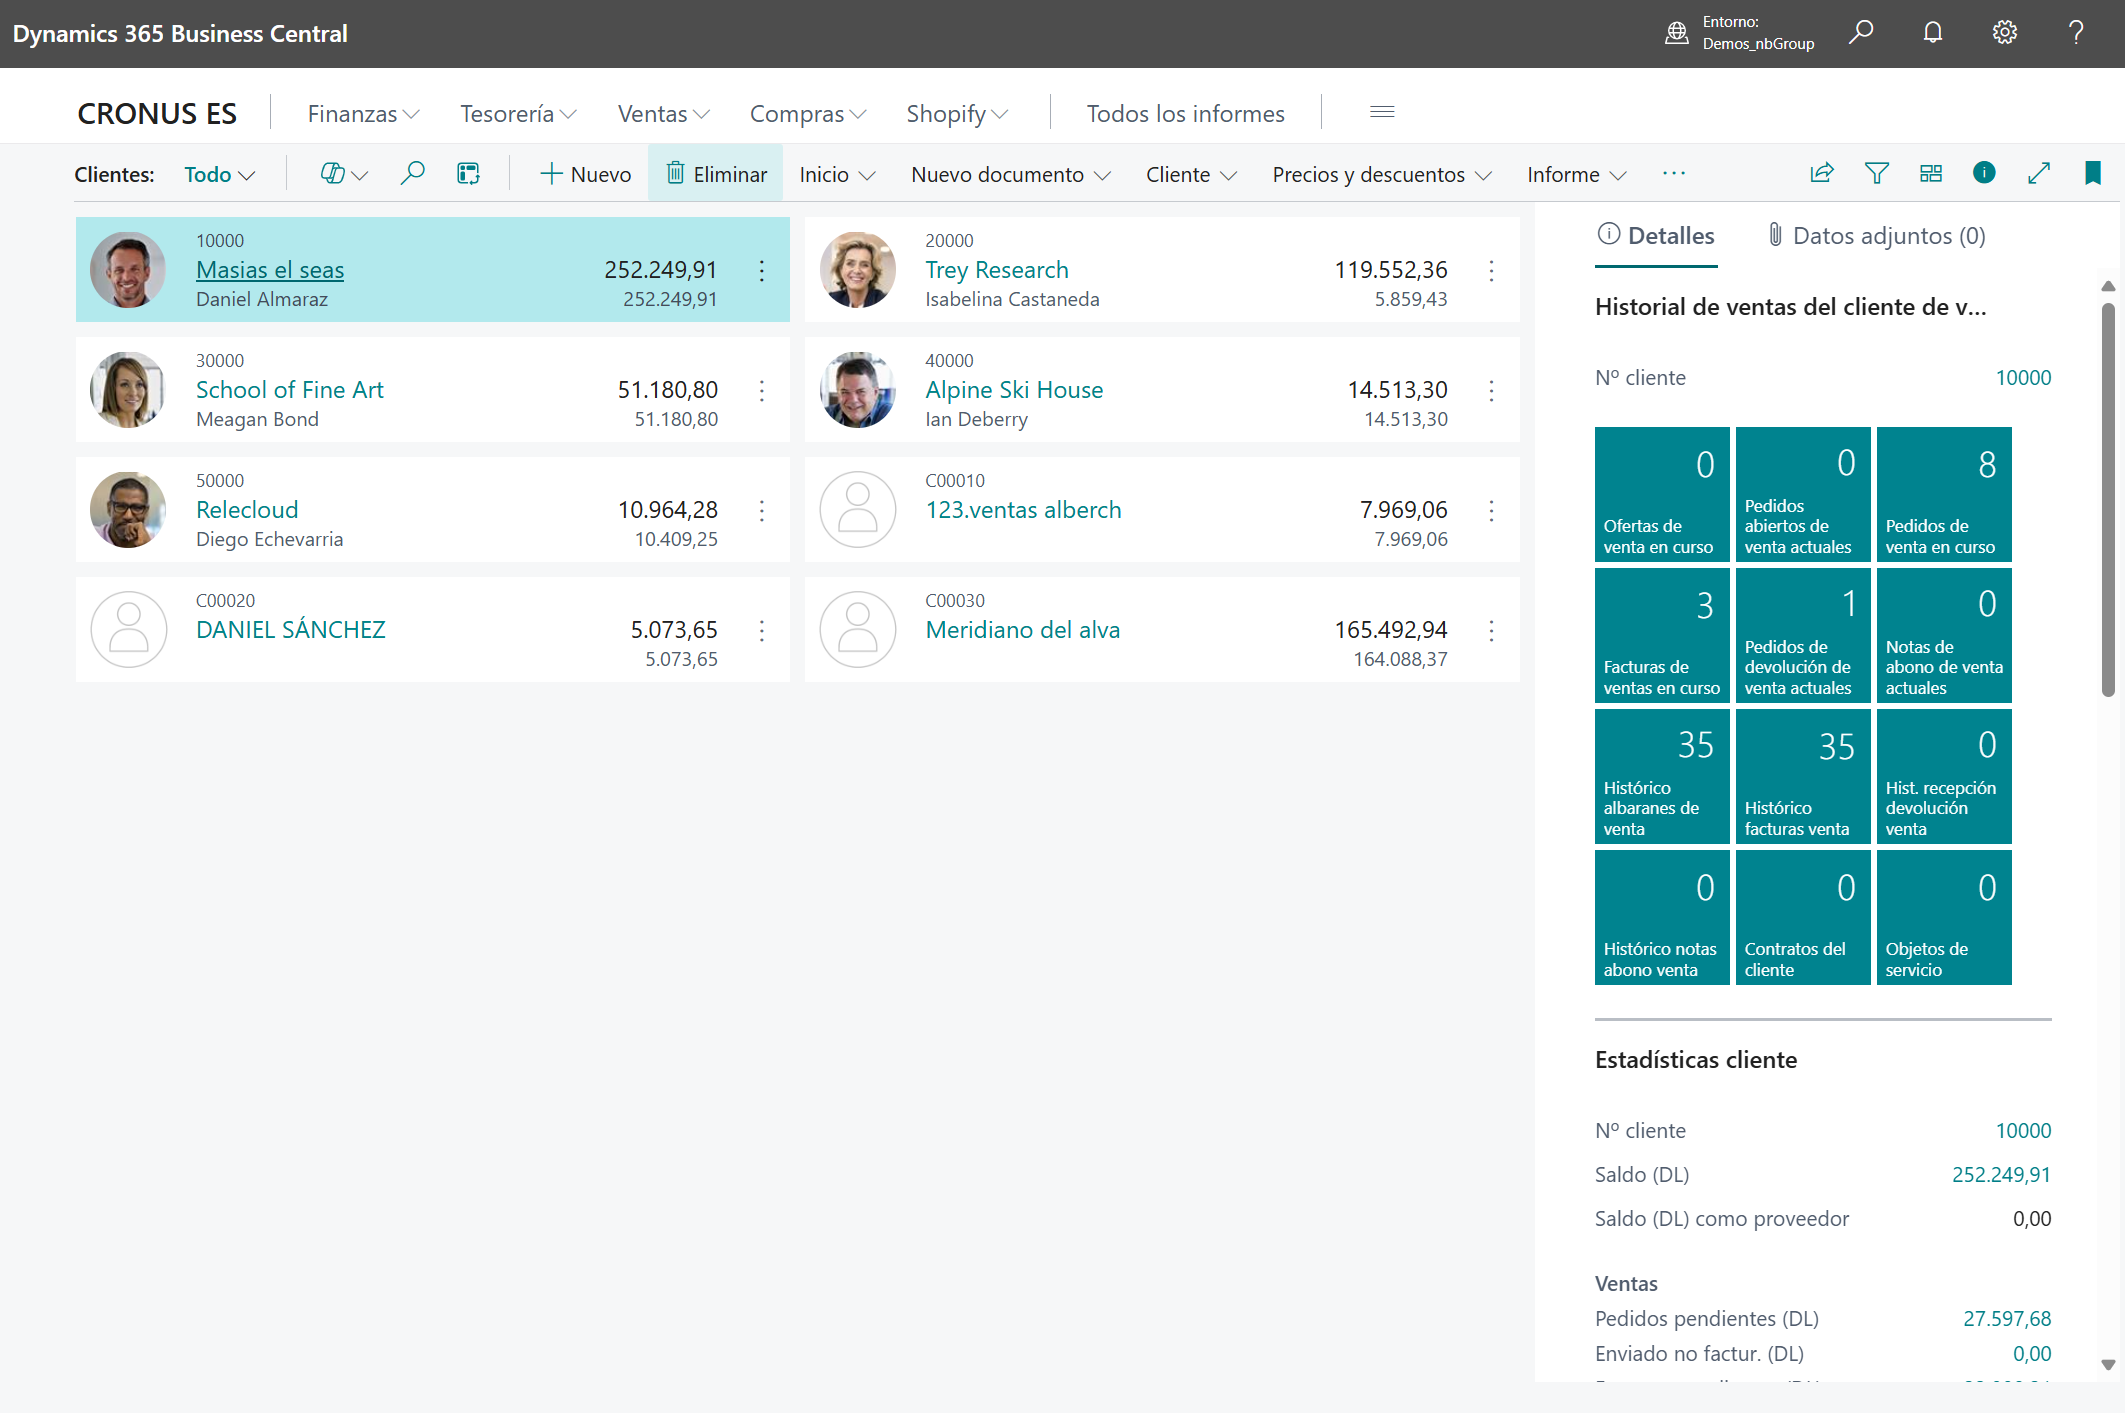
Task: Open customer Alpine Ski House
Action: [1014, 390]
